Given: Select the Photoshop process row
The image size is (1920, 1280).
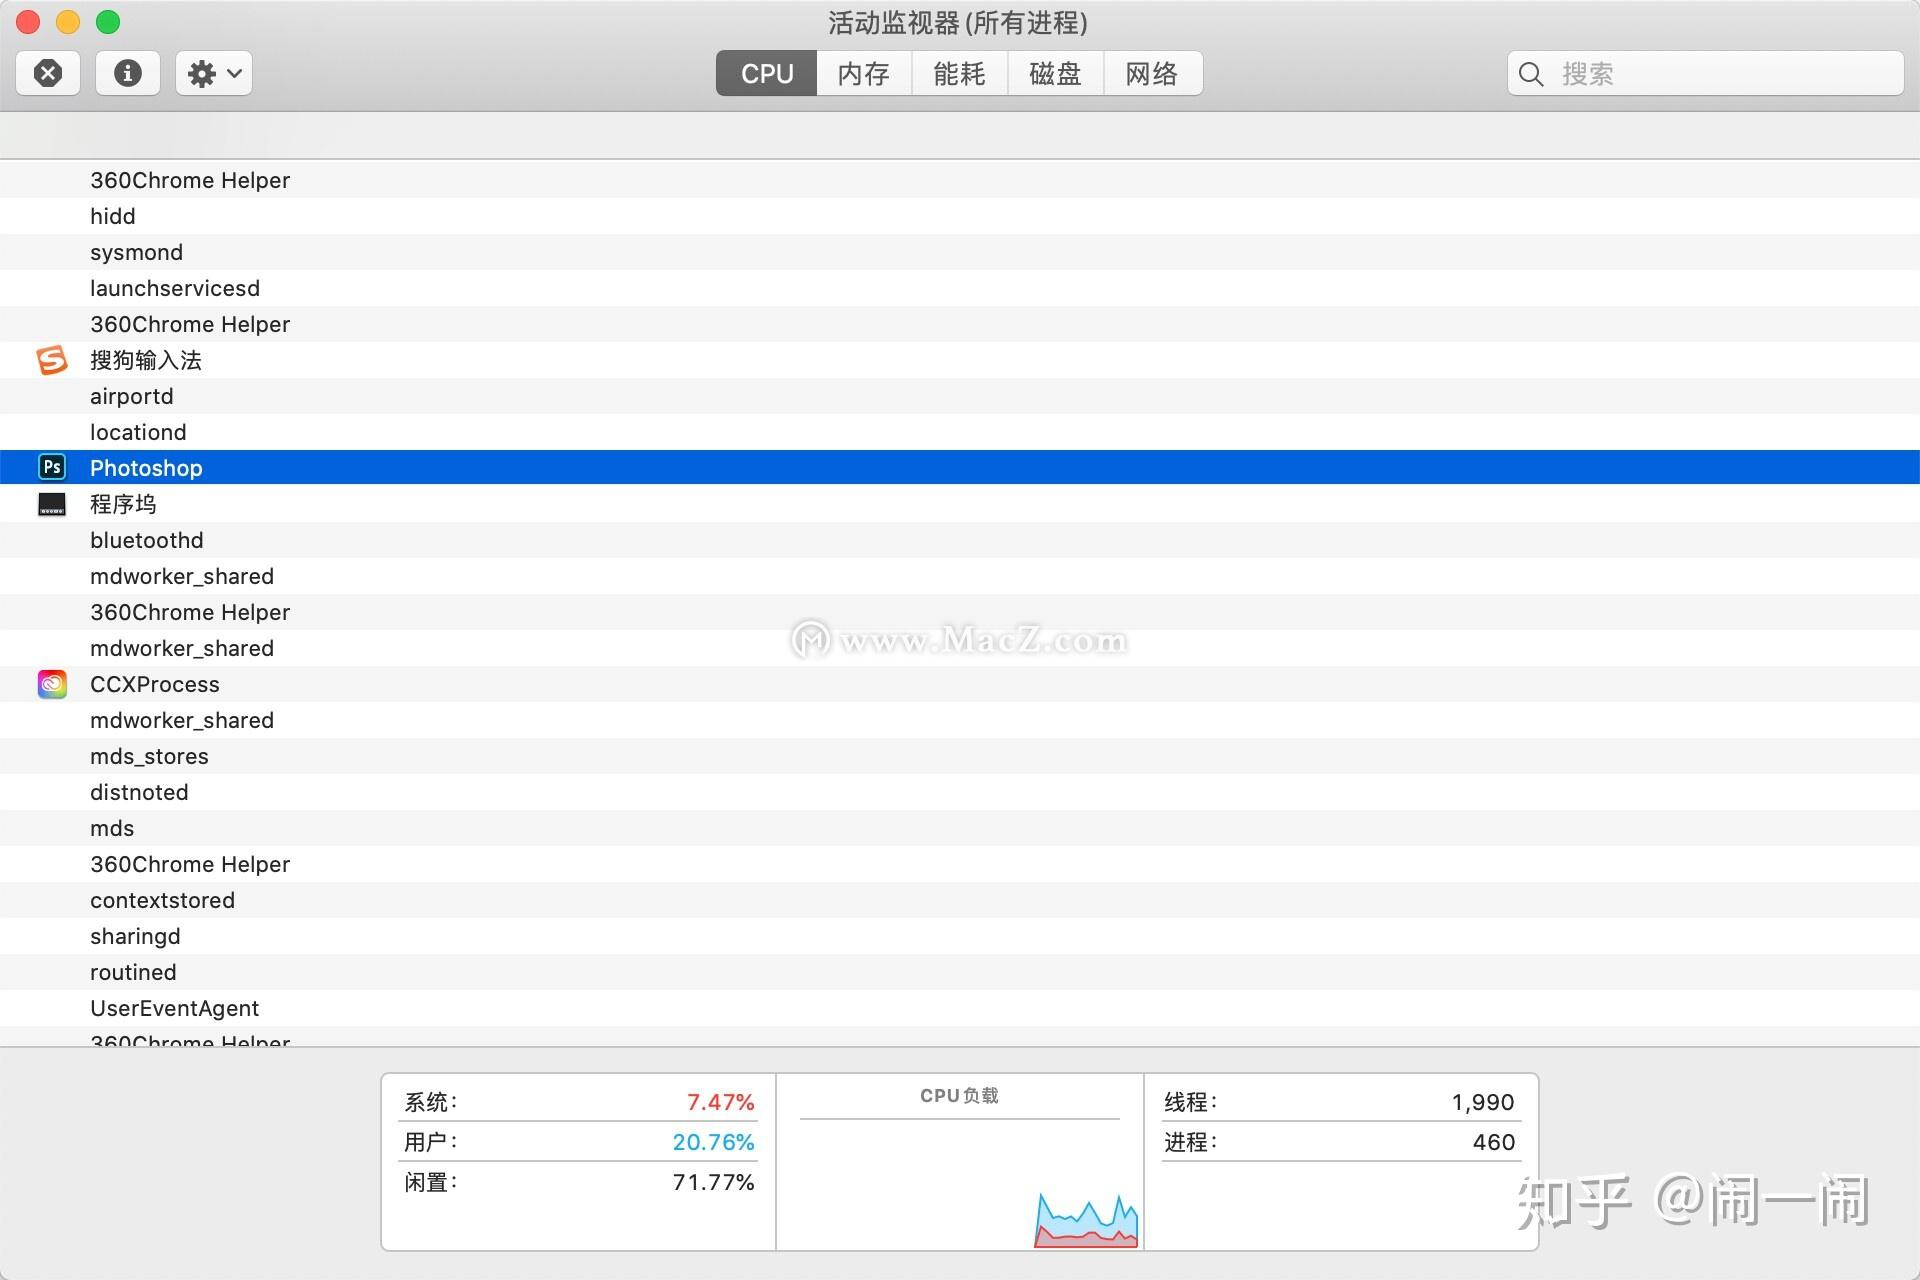Looking at the screenshot, I should tap(960, 467).
